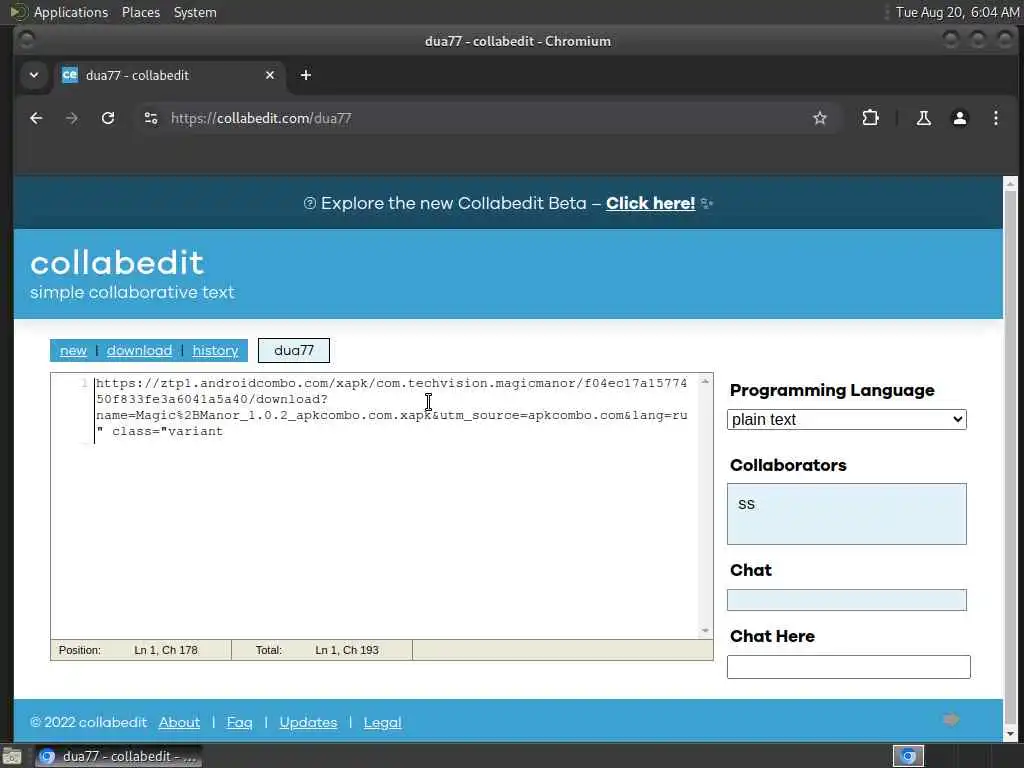The width and height of the screenshot is (1024, 768).
Task: Open the System menu
Action: (x=195, y=12)
